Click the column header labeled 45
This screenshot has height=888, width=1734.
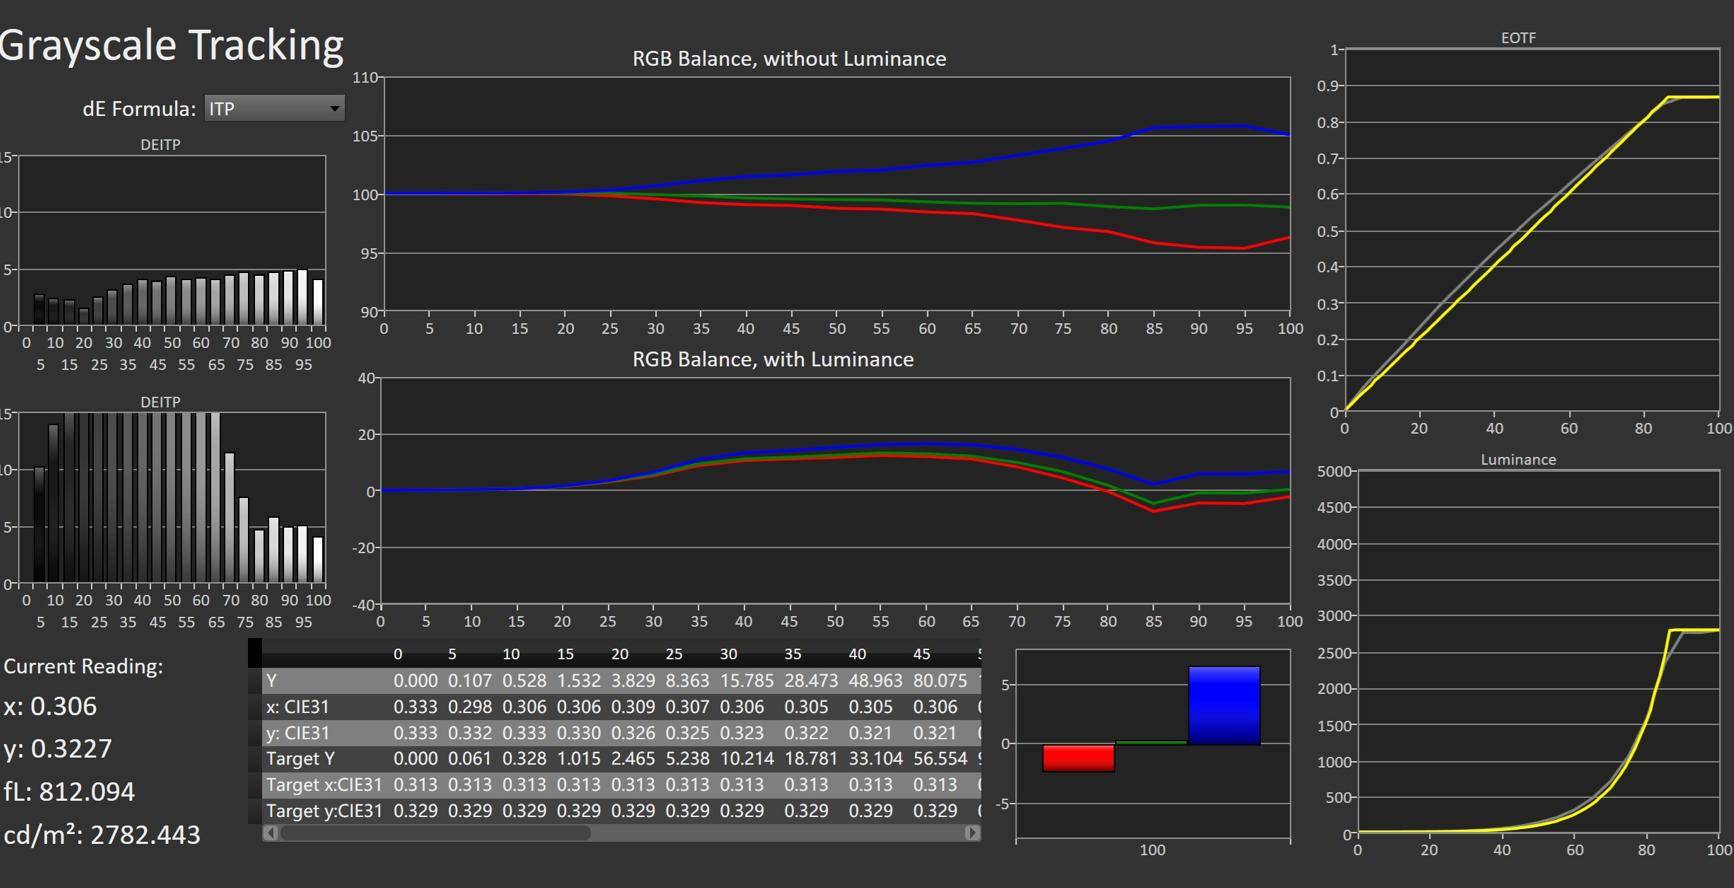tap(921, 654)
